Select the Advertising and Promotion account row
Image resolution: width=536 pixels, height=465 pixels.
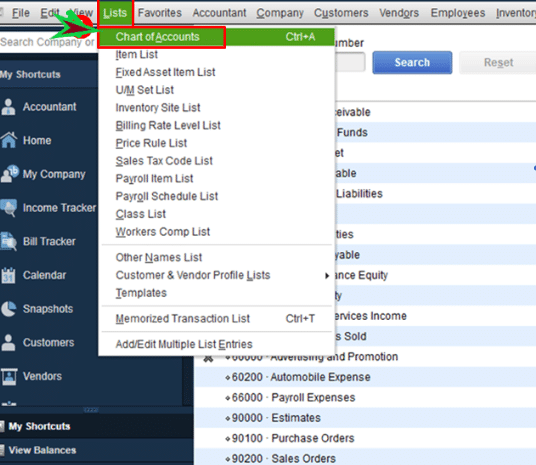365,357
